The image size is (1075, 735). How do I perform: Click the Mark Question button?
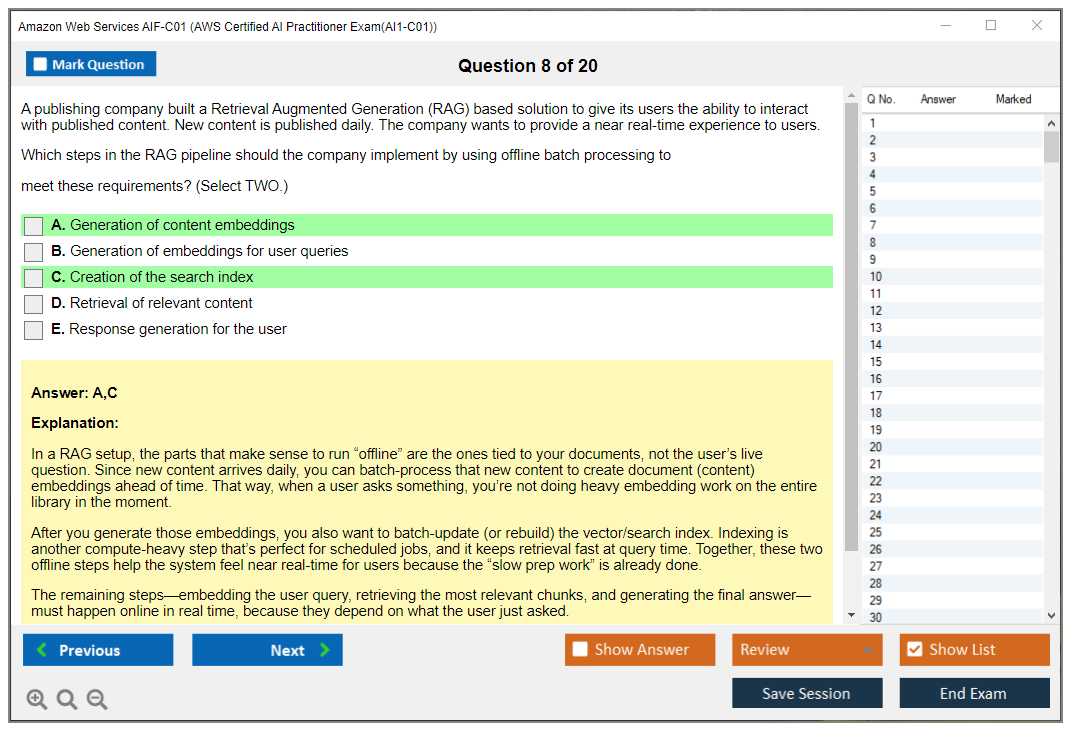click(x=91, y=63)
